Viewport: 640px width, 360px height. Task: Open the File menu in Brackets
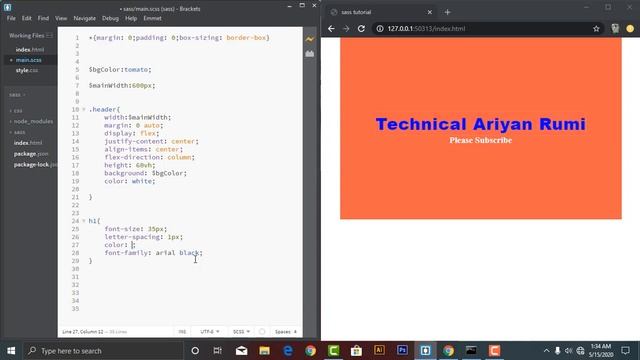point(11,18)
